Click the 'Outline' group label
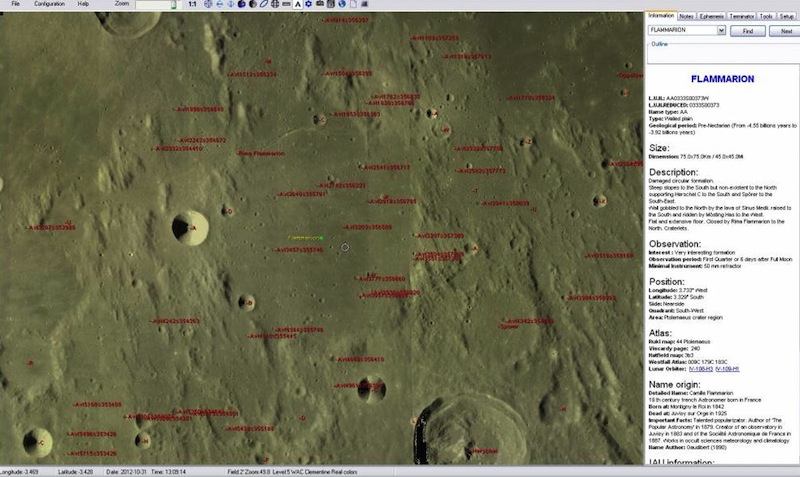800x477 pixels. tap(659, 44)
